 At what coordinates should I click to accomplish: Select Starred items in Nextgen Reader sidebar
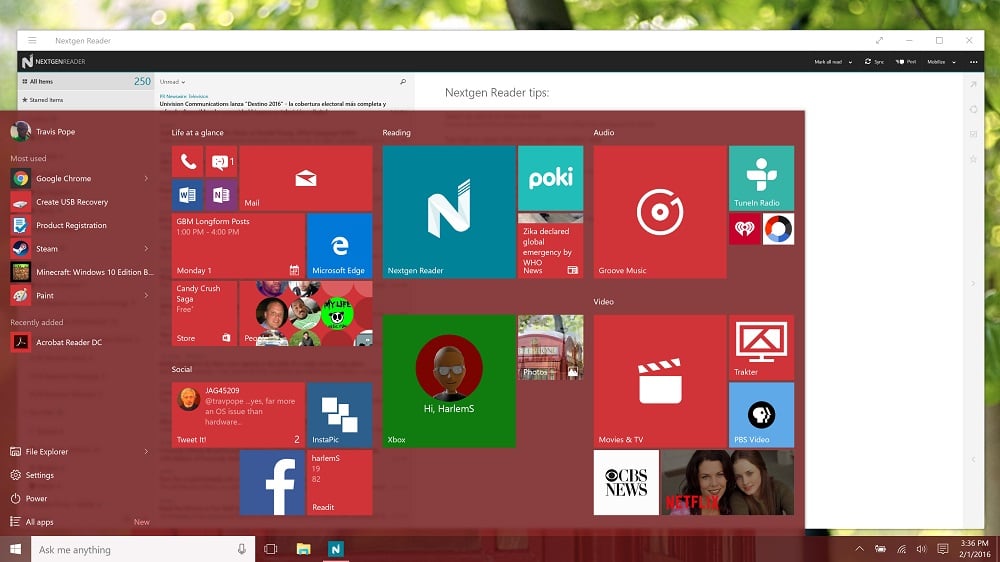[86, 100]
